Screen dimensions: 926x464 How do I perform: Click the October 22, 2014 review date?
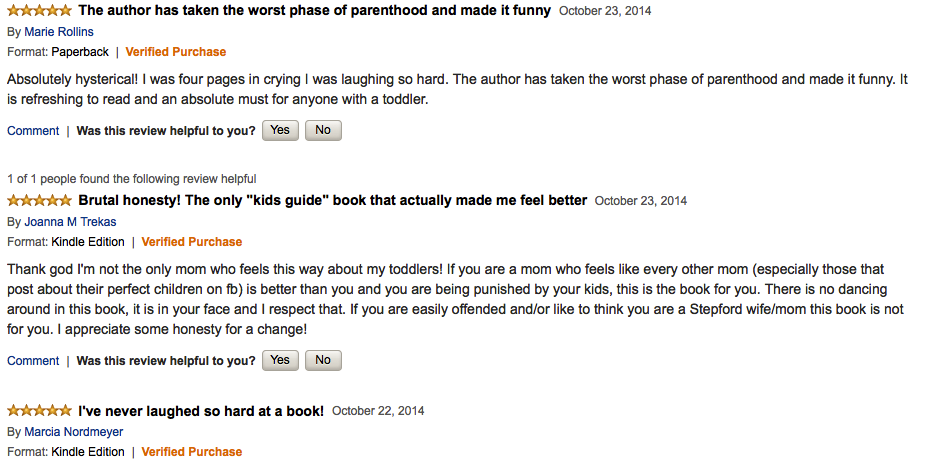click(378, 411)
